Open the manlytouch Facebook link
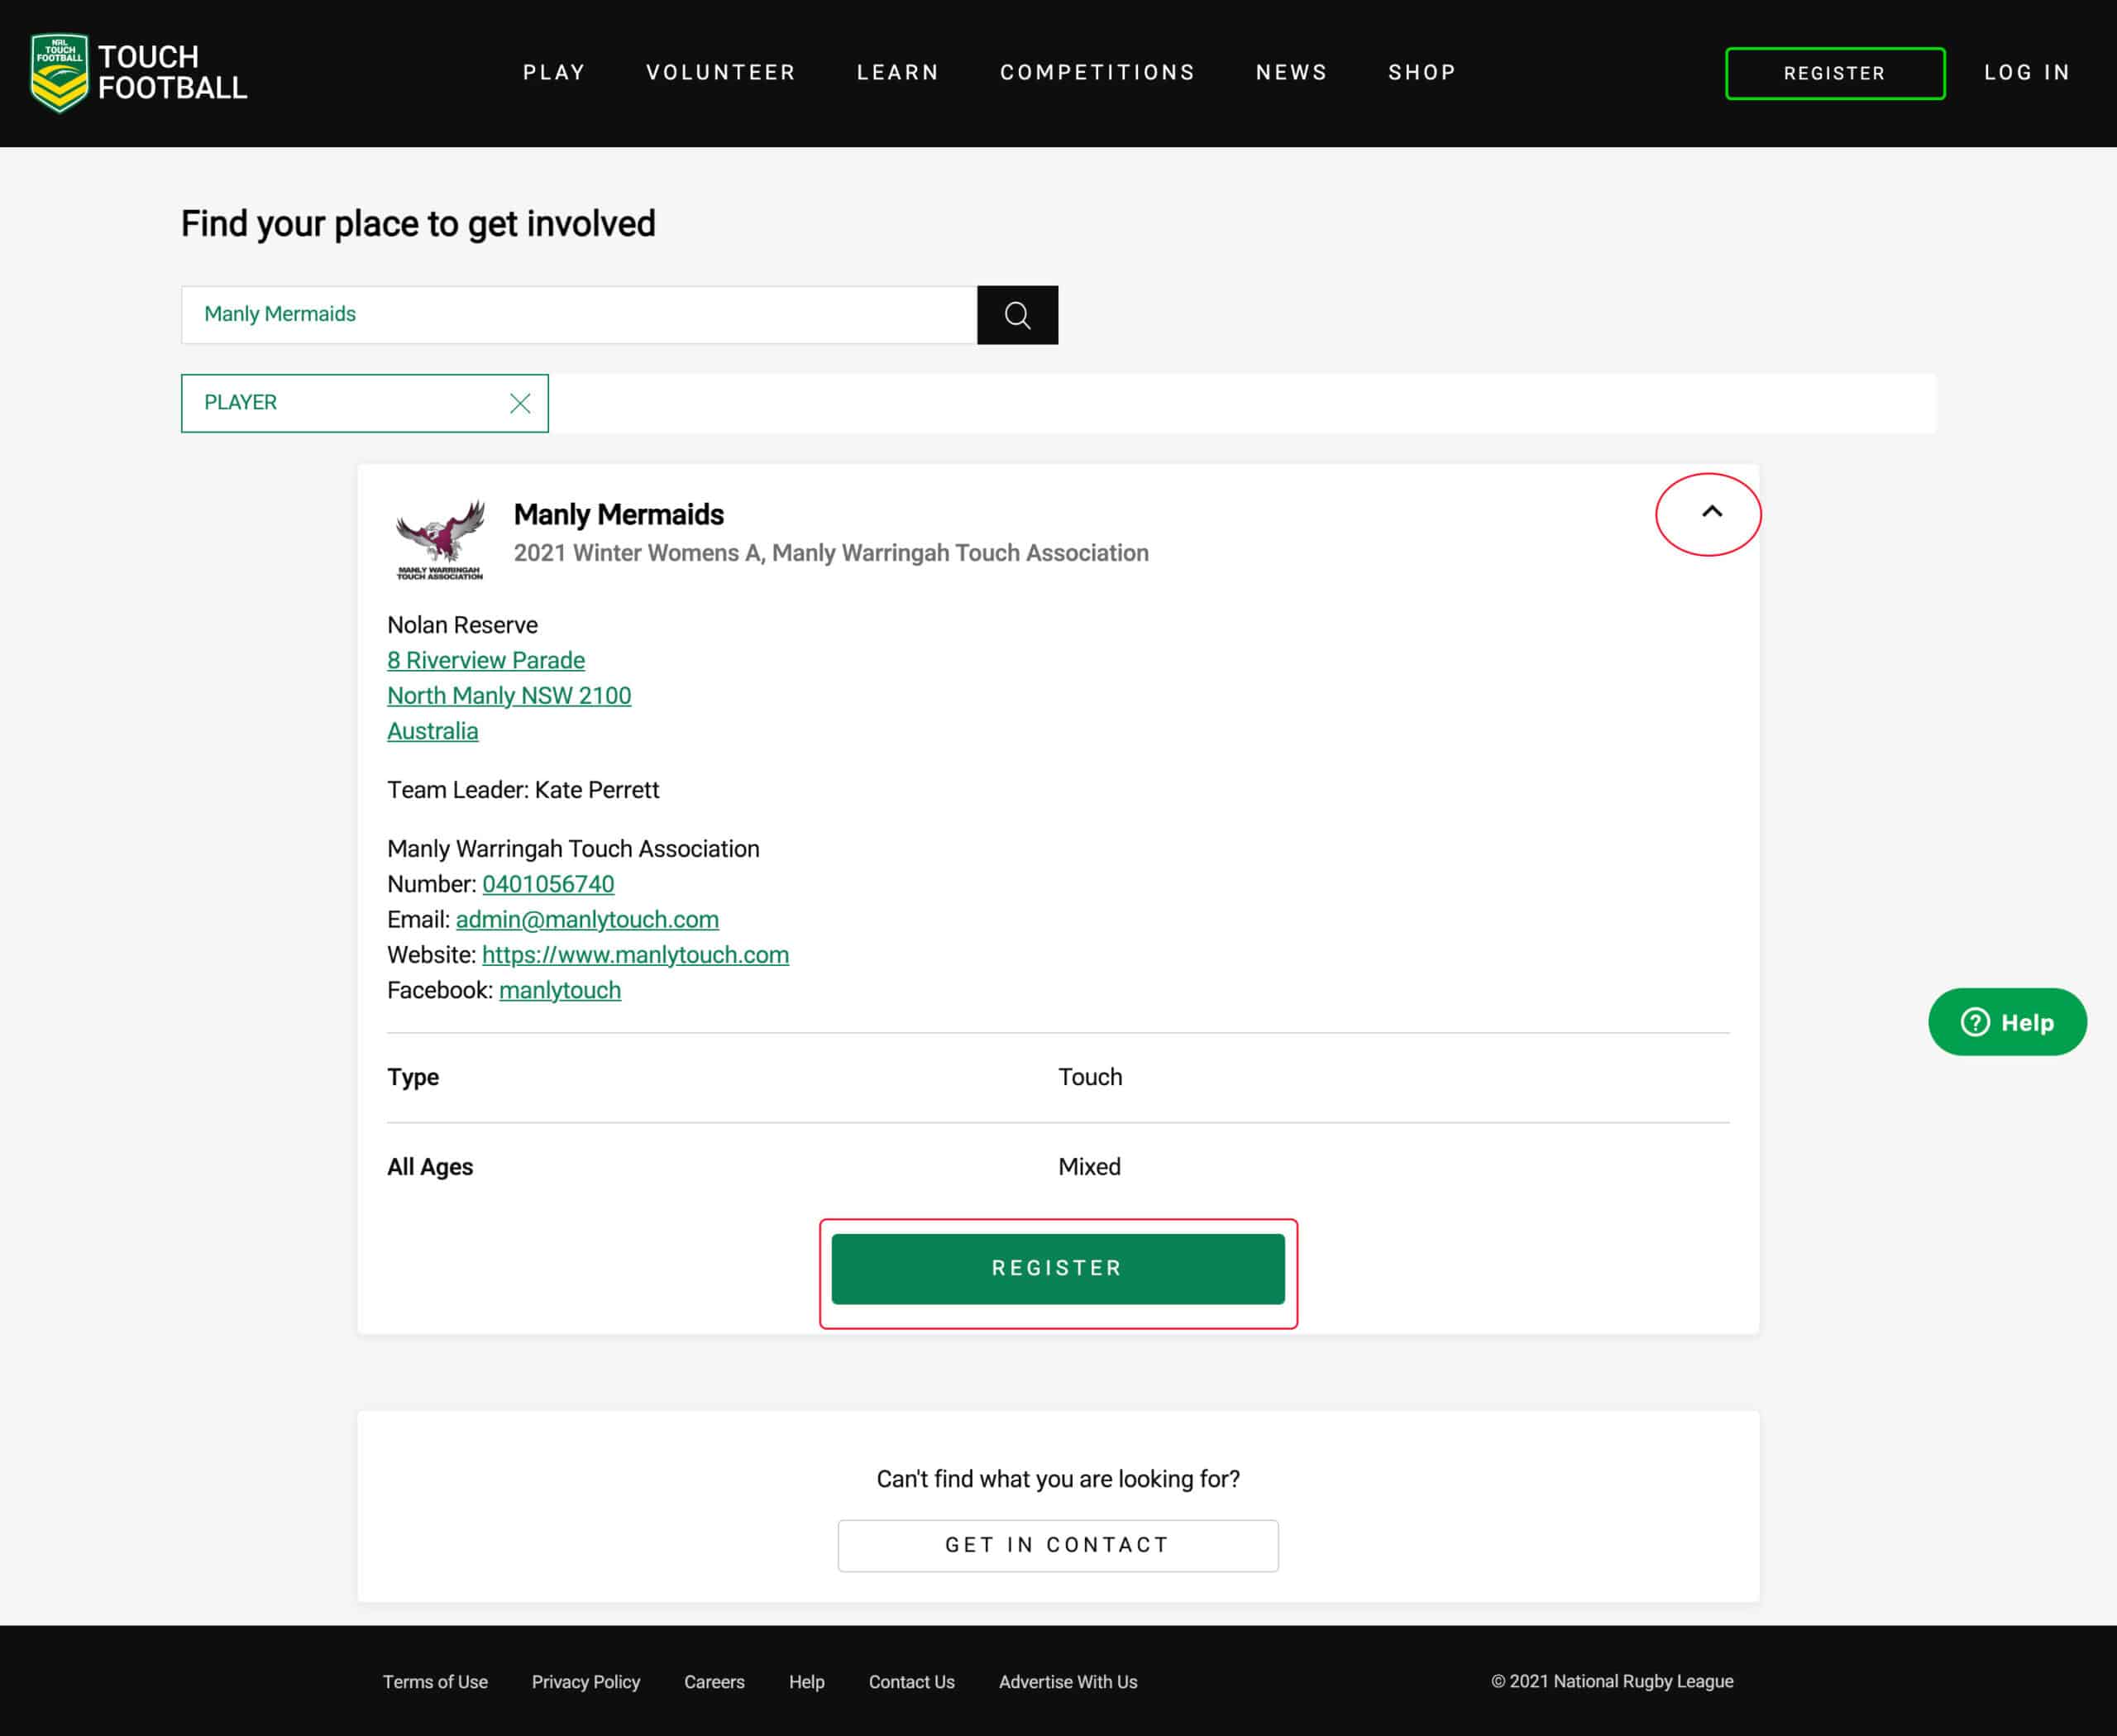Image resolution: width=2117 pixels, height=1736 pixels. 560,990
